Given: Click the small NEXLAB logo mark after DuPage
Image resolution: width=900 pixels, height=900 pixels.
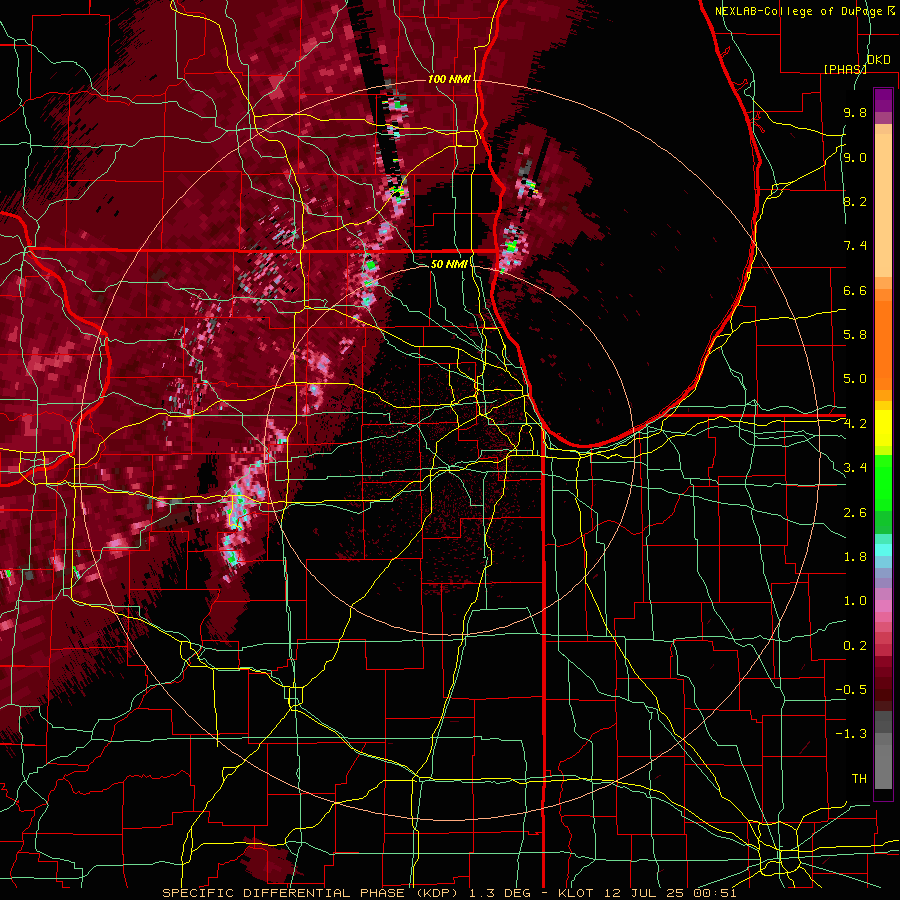Looking at the screenshot, I should click(x=891, y=10).
